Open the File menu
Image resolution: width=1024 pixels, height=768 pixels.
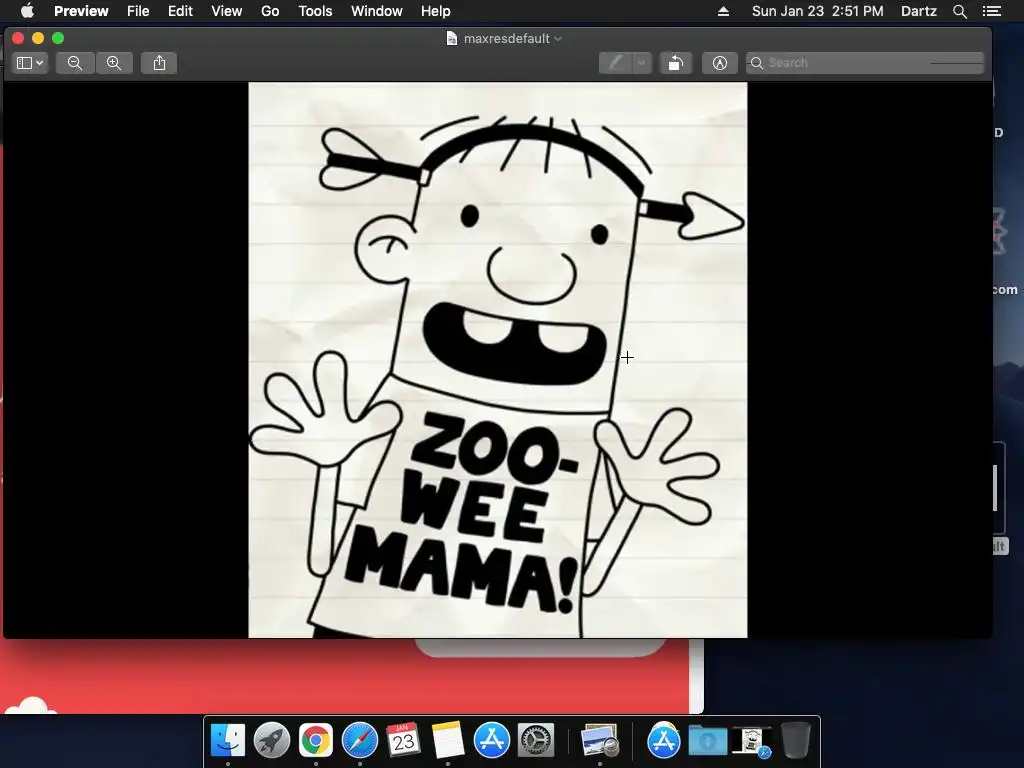(138, 11)
